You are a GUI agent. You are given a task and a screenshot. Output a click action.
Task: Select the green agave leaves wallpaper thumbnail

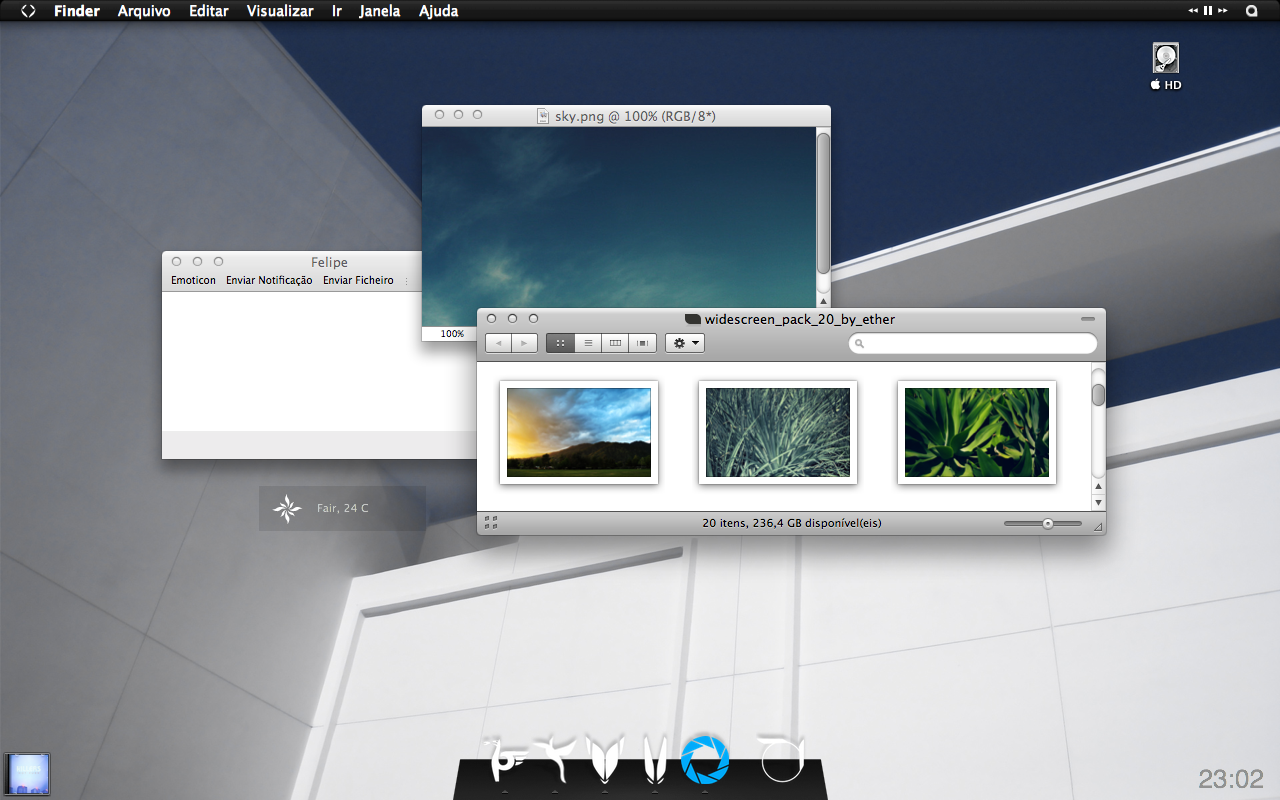click(977, 432)
